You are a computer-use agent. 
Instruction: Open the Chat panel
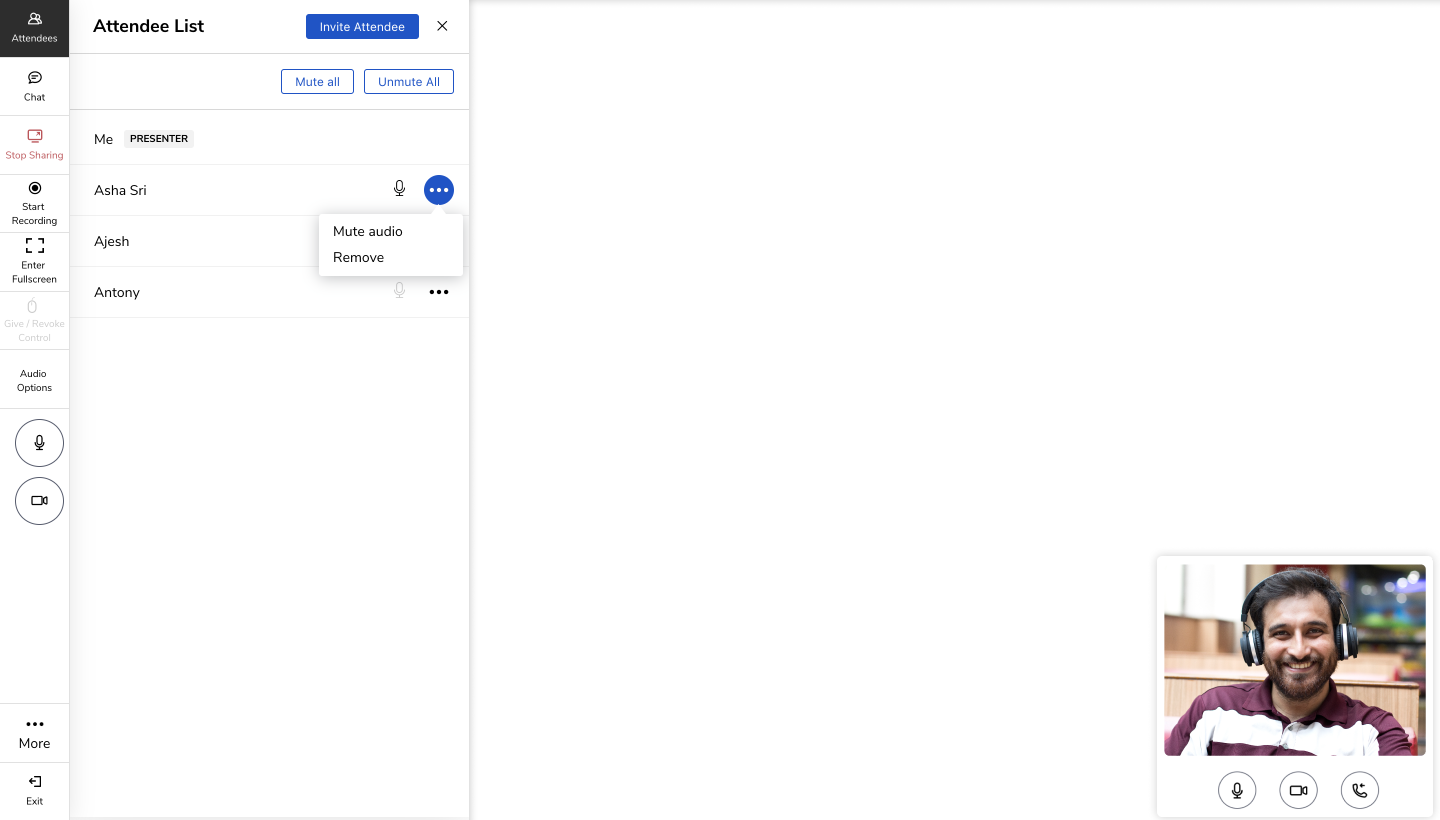[x=34, y=87]
